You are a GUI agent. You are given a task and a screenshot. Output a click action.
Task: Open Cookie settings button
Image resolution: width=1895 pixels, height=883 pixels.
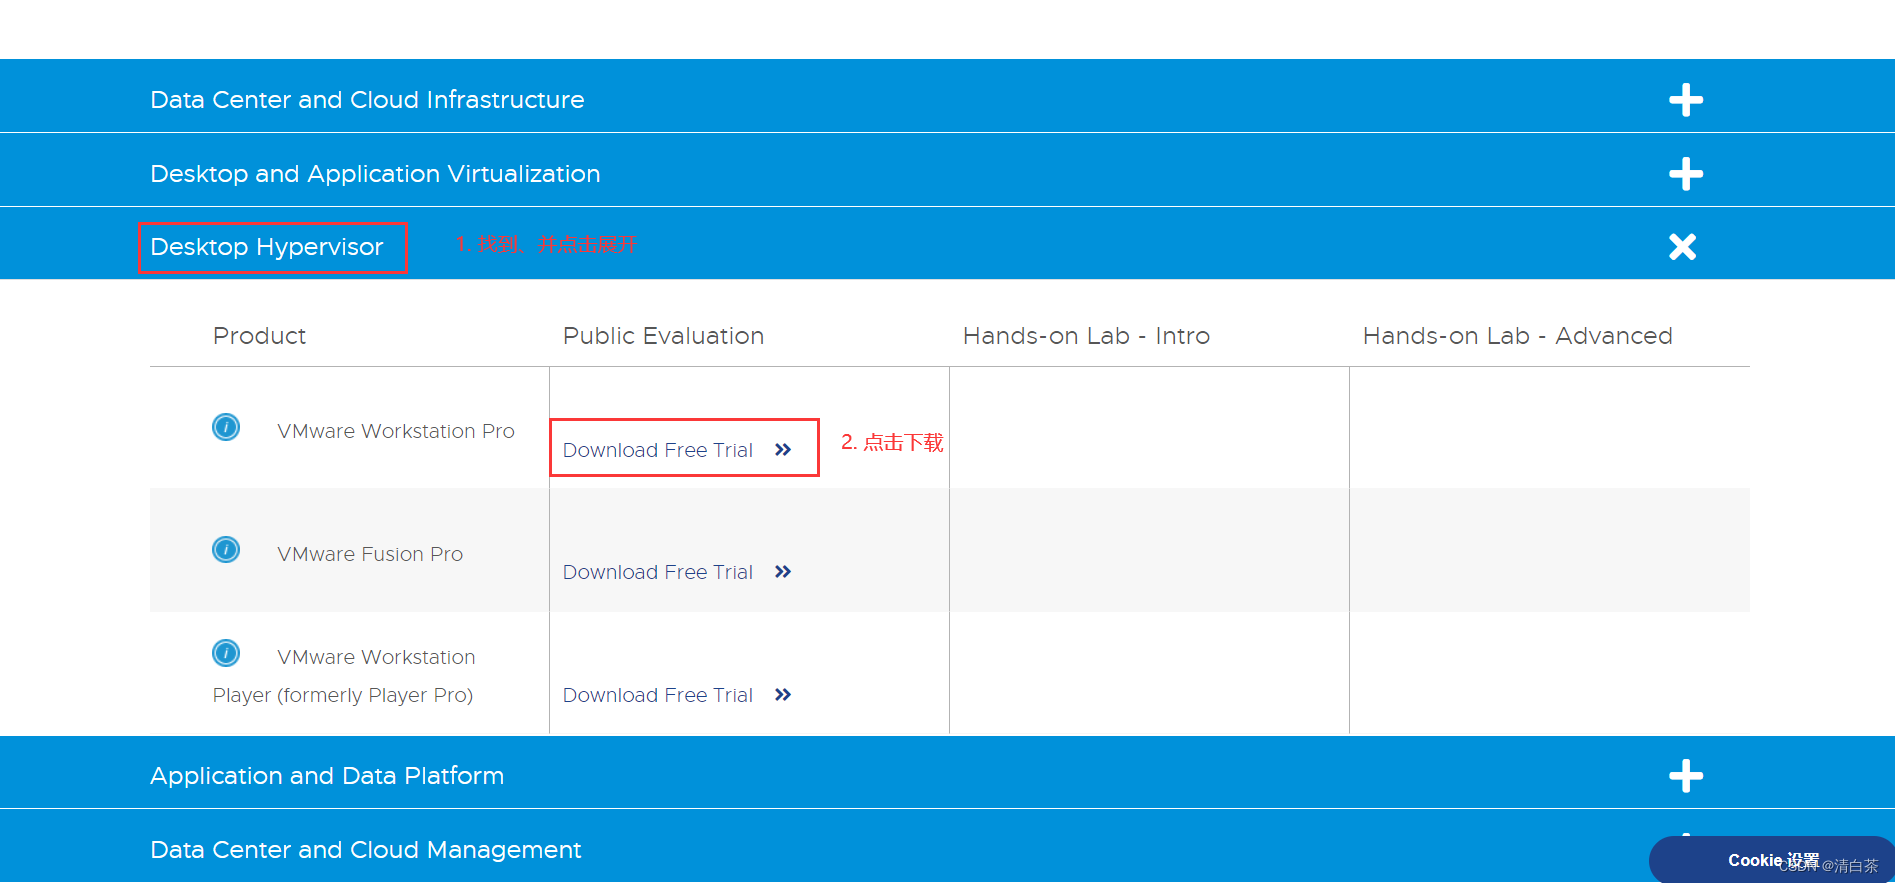click(1772, 860)
